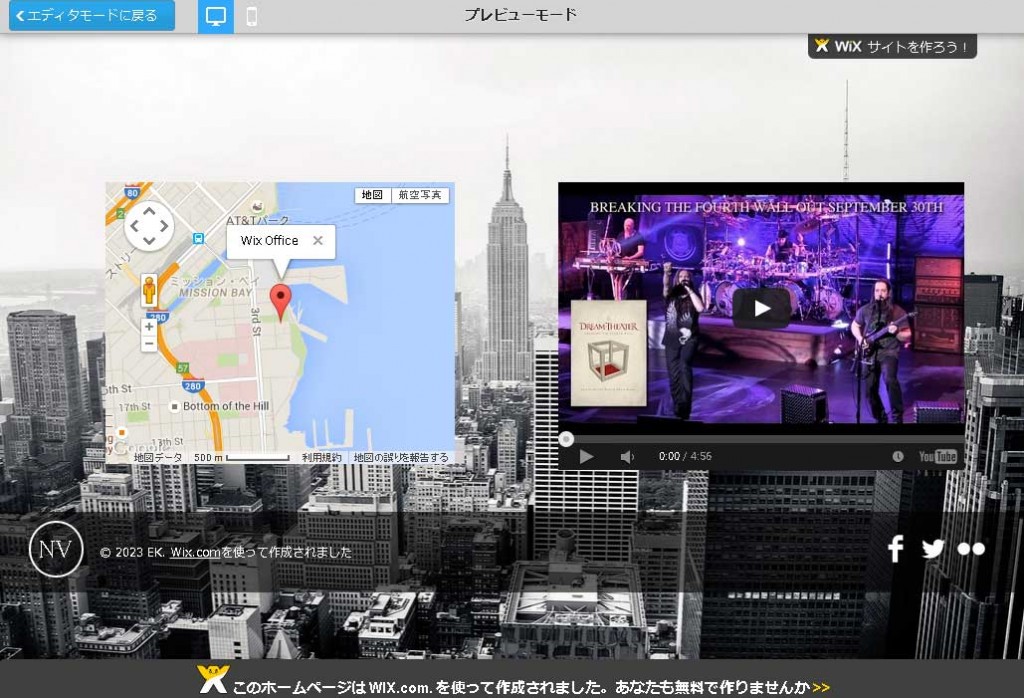Switch map to 航空写真 satellite view
1024x698 pixels.
[419, 195]
